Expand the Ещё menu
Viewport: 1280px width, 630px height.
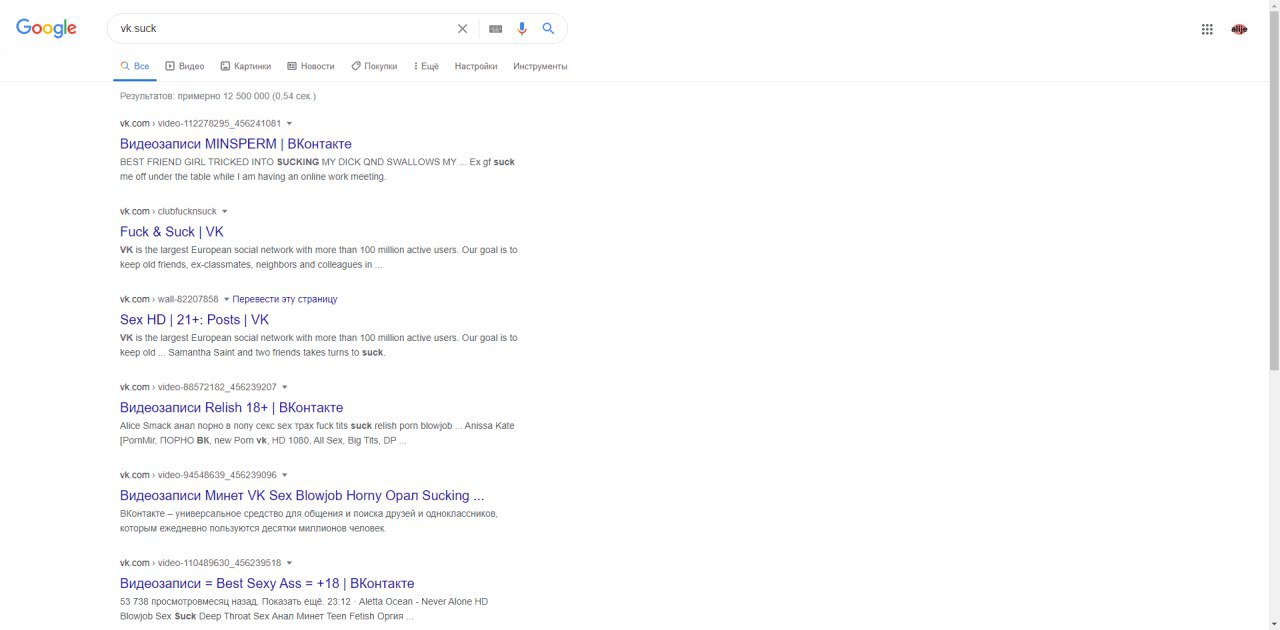coord(426,66)
